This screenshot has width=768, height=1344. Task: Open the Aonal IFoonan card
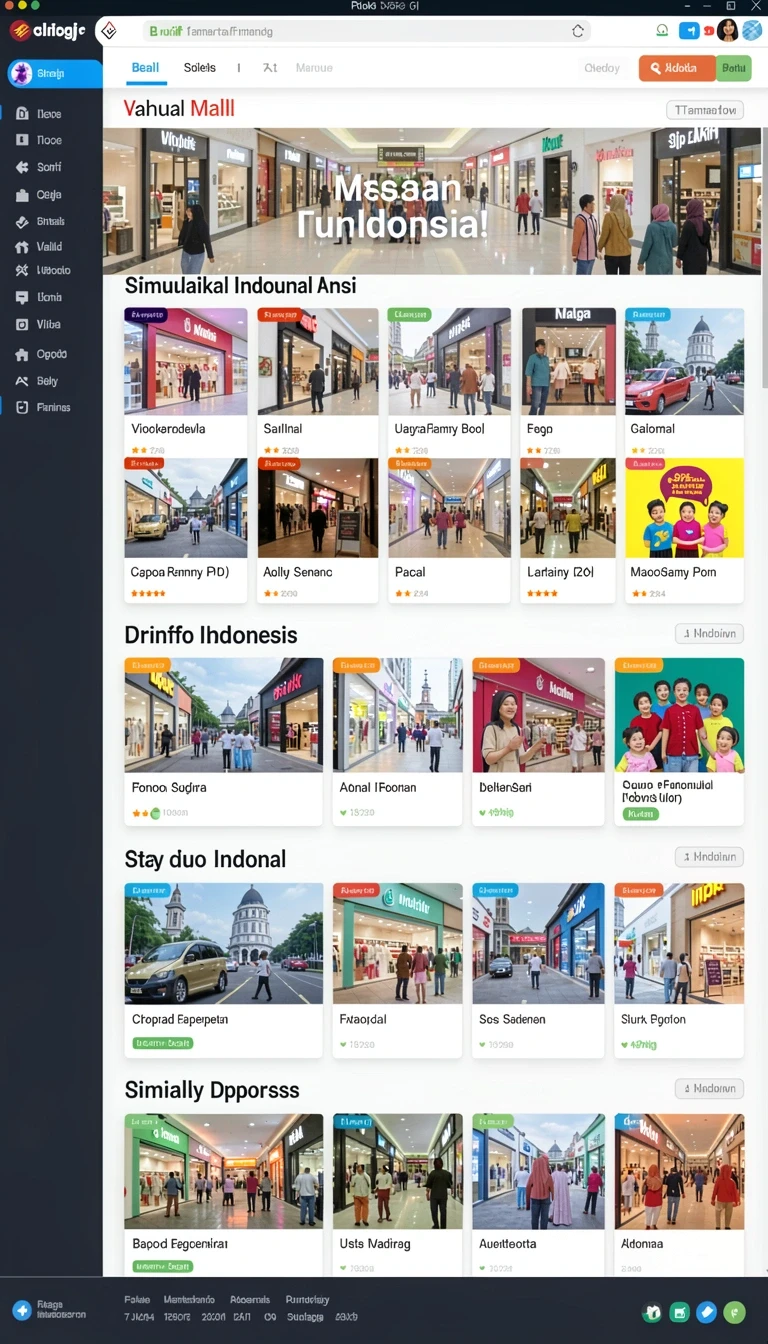pos(398,741)
